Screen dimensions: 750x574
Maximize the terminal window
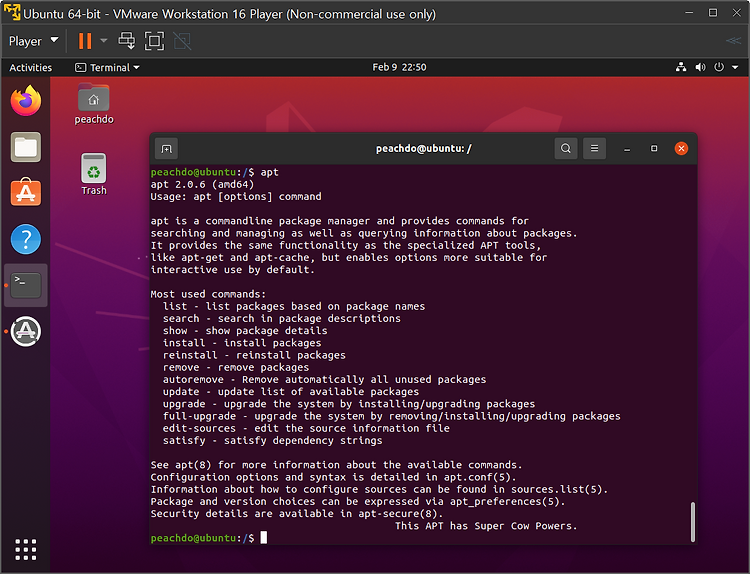[654, 148]
